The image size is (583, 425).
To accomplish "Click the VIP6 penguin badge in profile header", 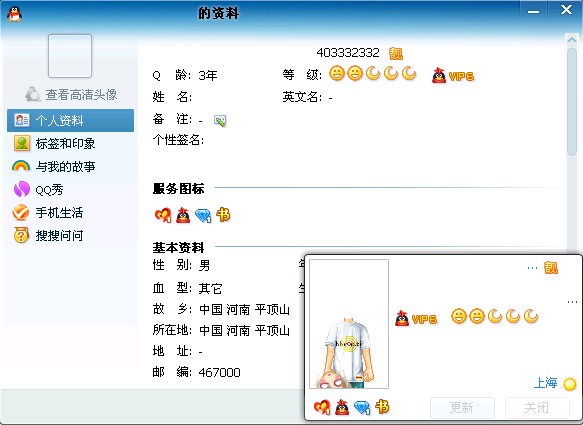I will (x=453, y=75).
